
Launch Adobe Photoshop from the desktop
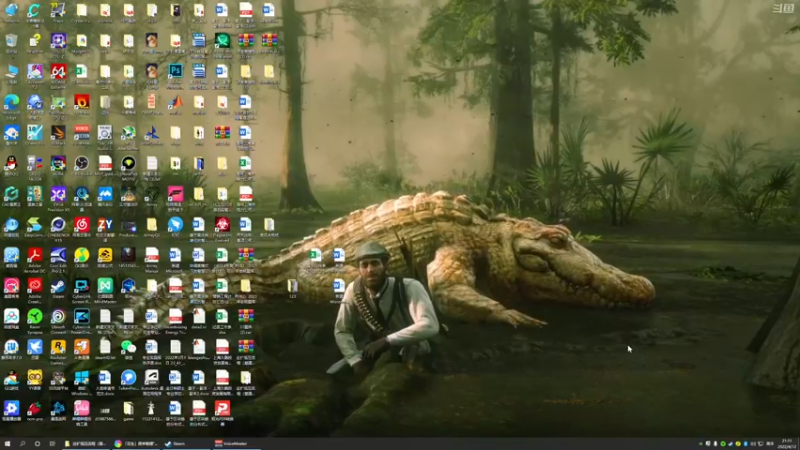coord(176,75)
